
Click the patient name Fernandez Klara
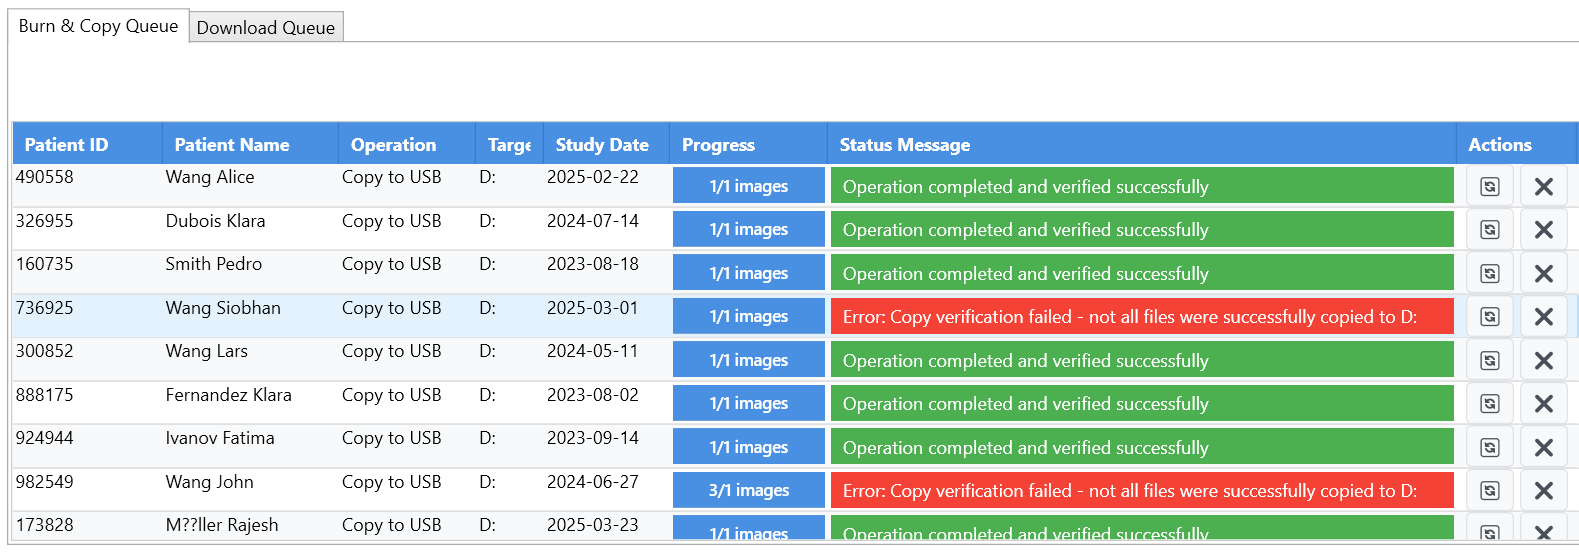click(229, 395)
